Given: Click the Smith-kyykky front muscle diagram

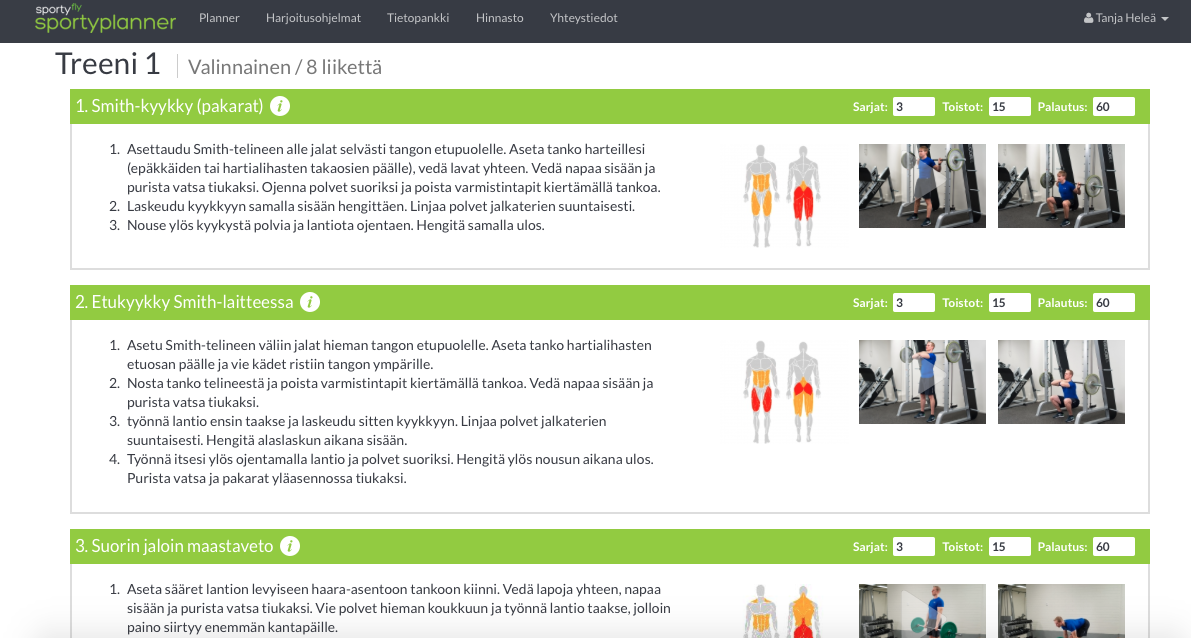Looking at the screenshot, I should click(x=761, y=195).
